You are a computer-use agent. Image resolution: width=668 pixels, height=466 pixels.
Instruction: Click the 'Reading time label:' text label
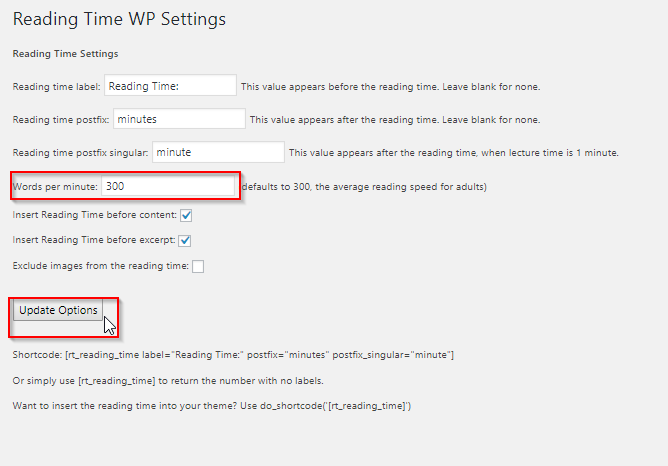tap(56, 86)
